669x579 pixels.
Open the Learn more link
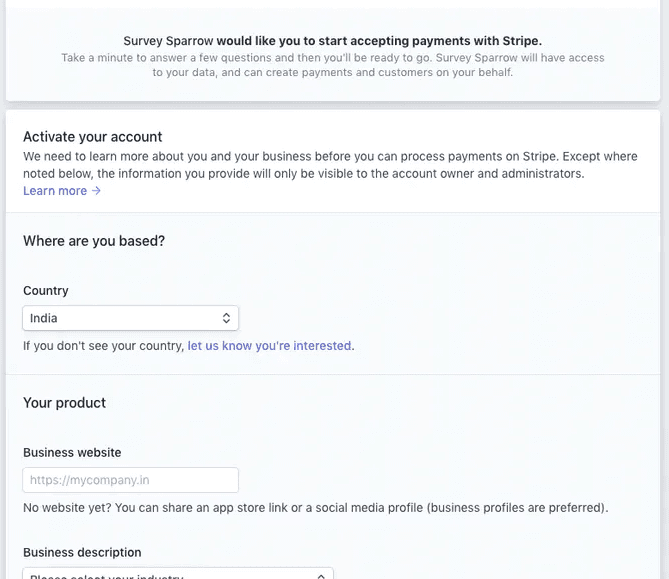point(55,191)
